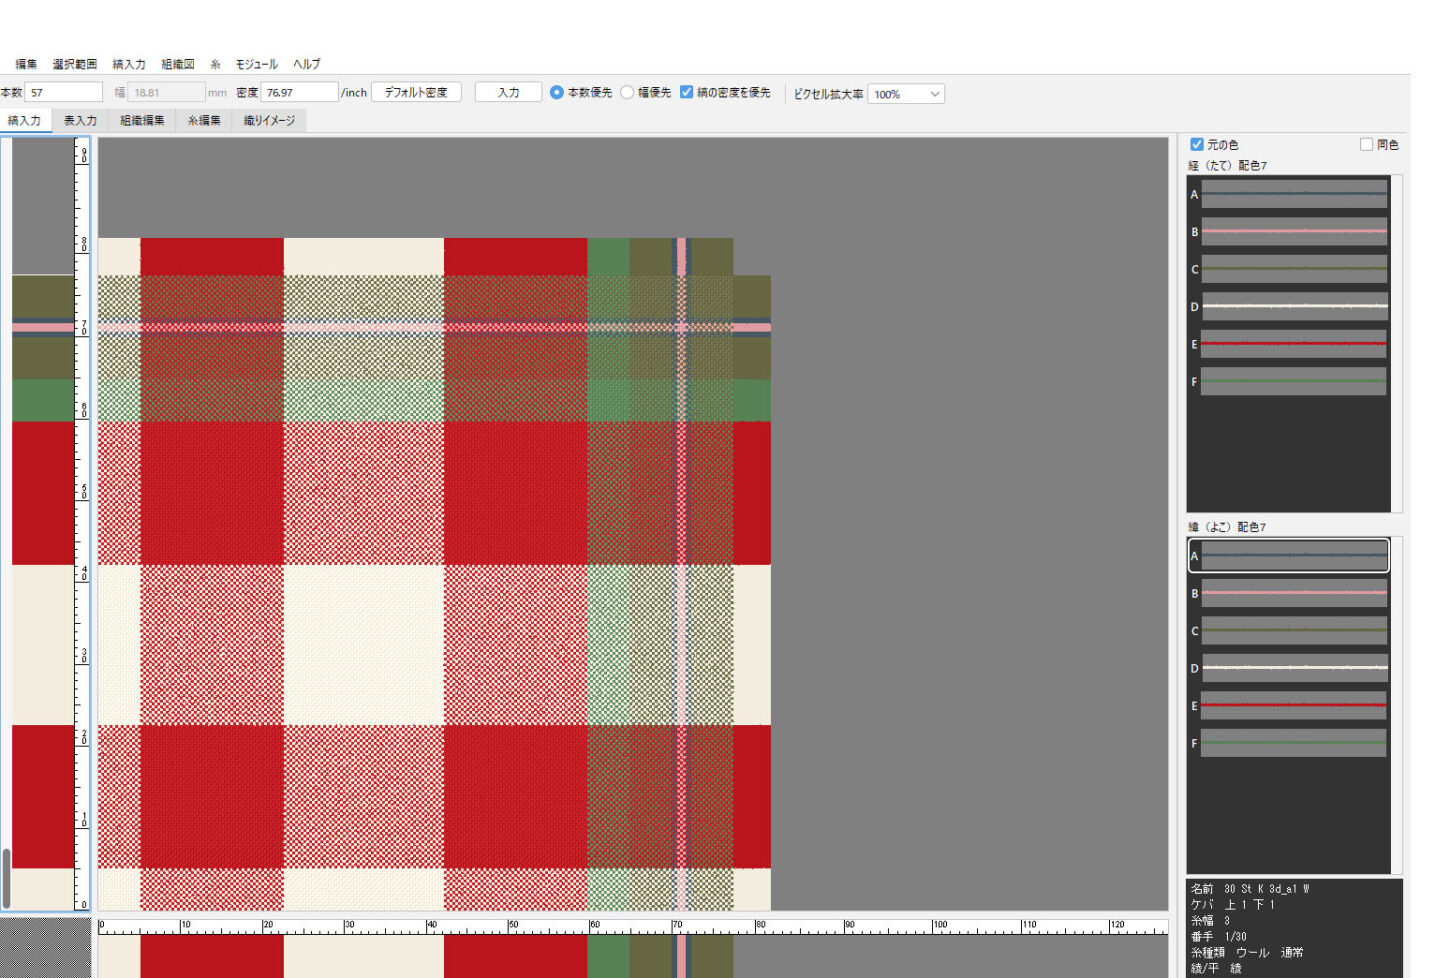Select warp yarn A (navy)
The width and height of the screenshot is (1450, 978).
pyautogui.click(x=1293, y=194)
